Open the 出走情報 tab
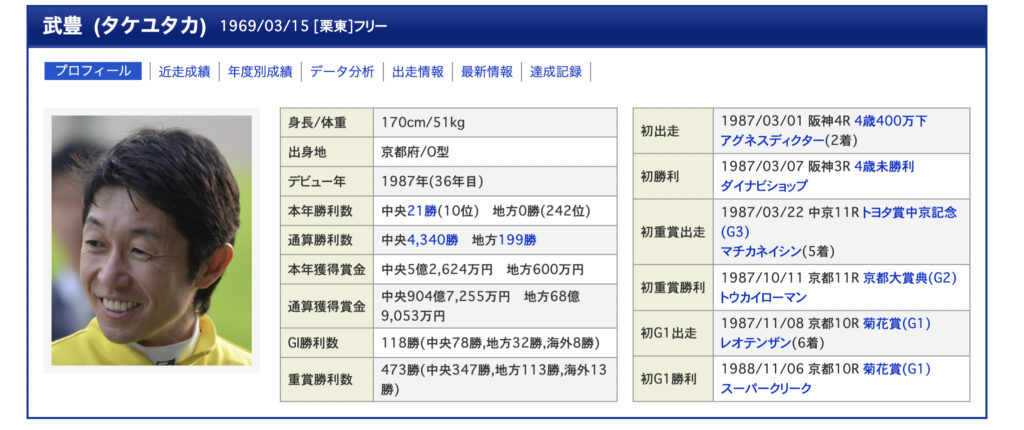Screen dimensions: 1024x430 [418, 71]
